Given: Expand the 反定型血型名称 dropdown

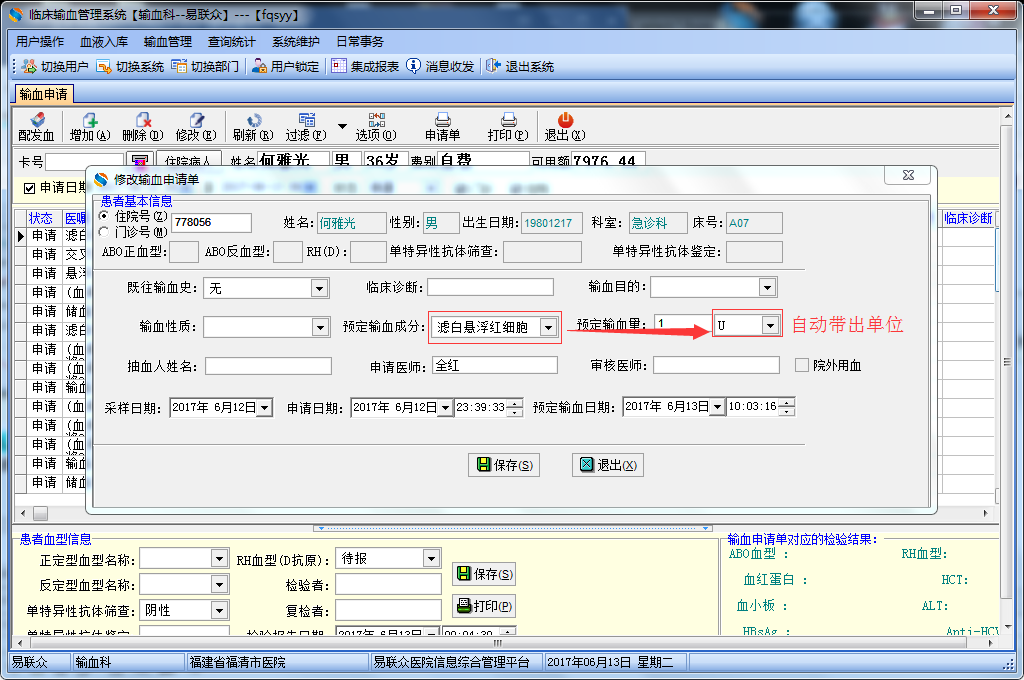Looking at the screenshot, I should [219, 585].
